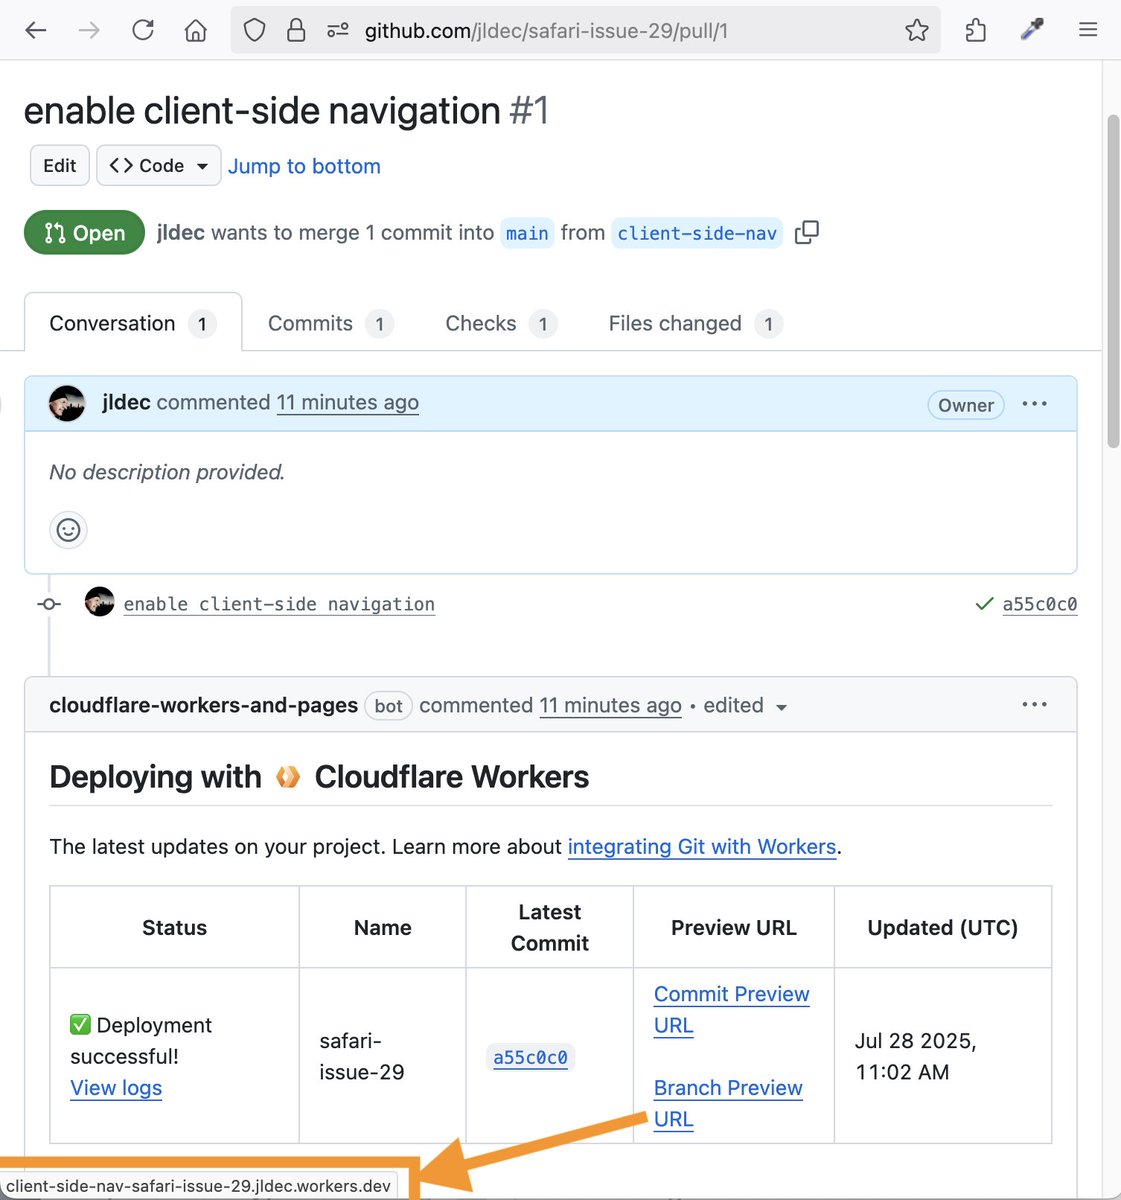Click the No description provided text
This screenshot has height=1200, width=1121.
tap(167, 472)
